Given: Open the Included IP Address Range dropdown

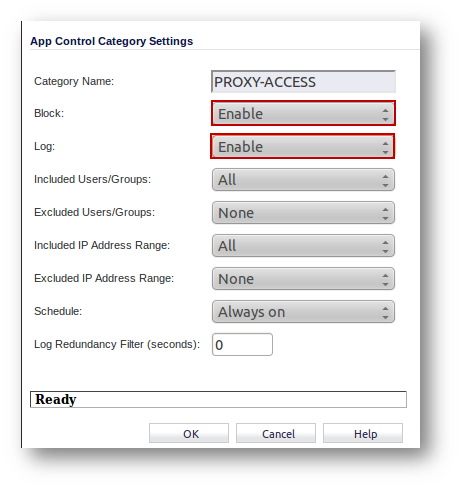Looking at the screenshot, I should coord(303,246).
